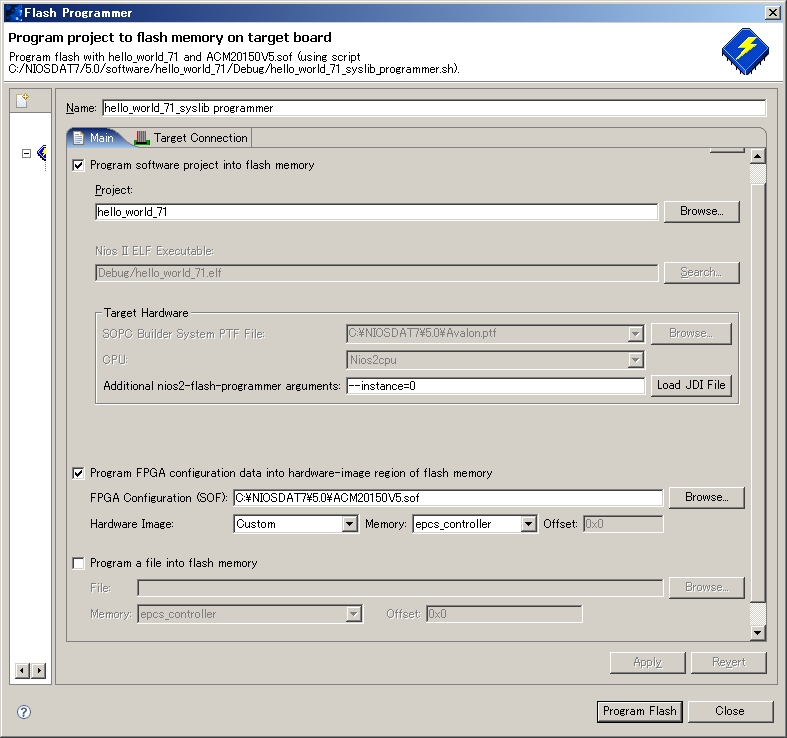Click the scroll up arrow of Main tab
Viewport: 787px width, 738px height.
tap(757, 156)
